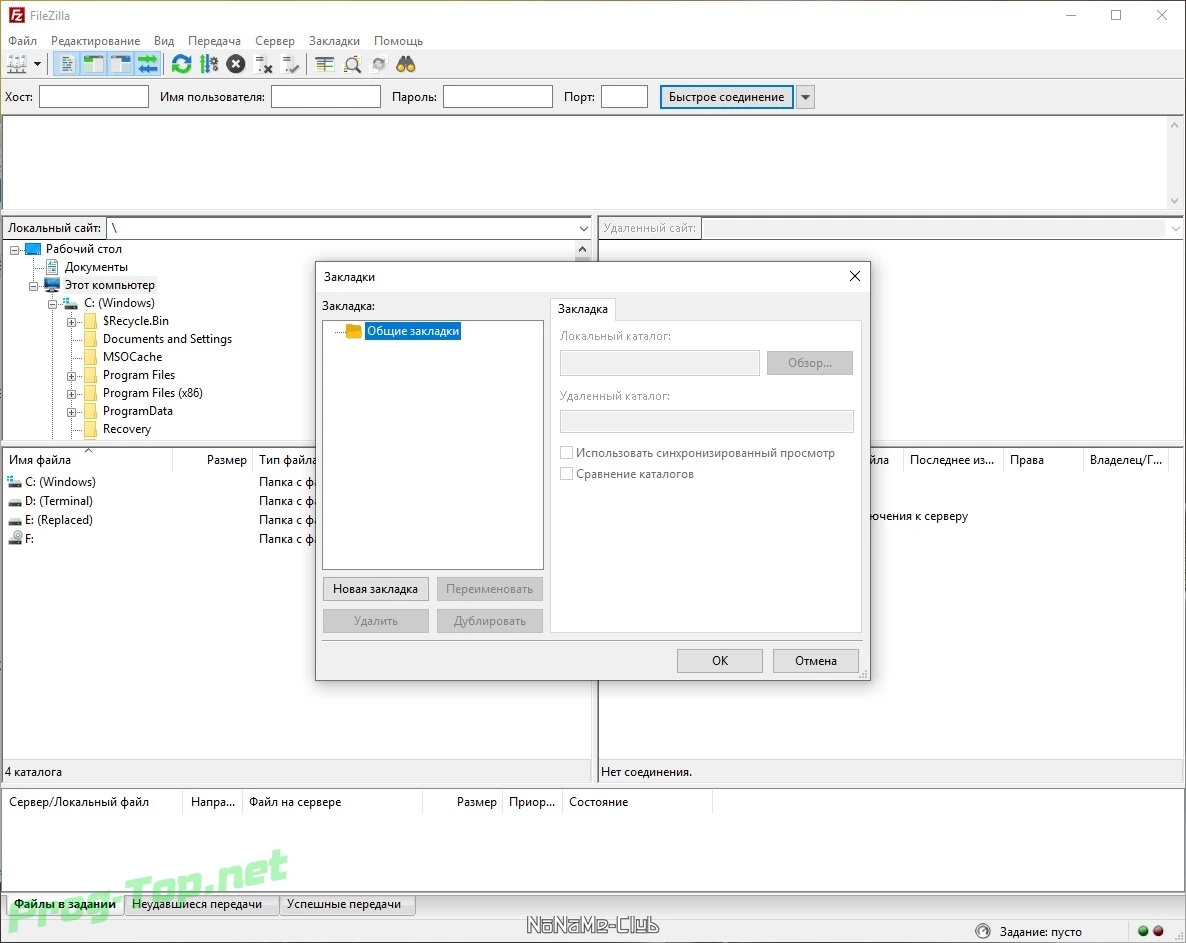The width and height of the screenshot is (1186, 943).
Task: Select MSOCache folder in tree
Action: click(132, 357)
